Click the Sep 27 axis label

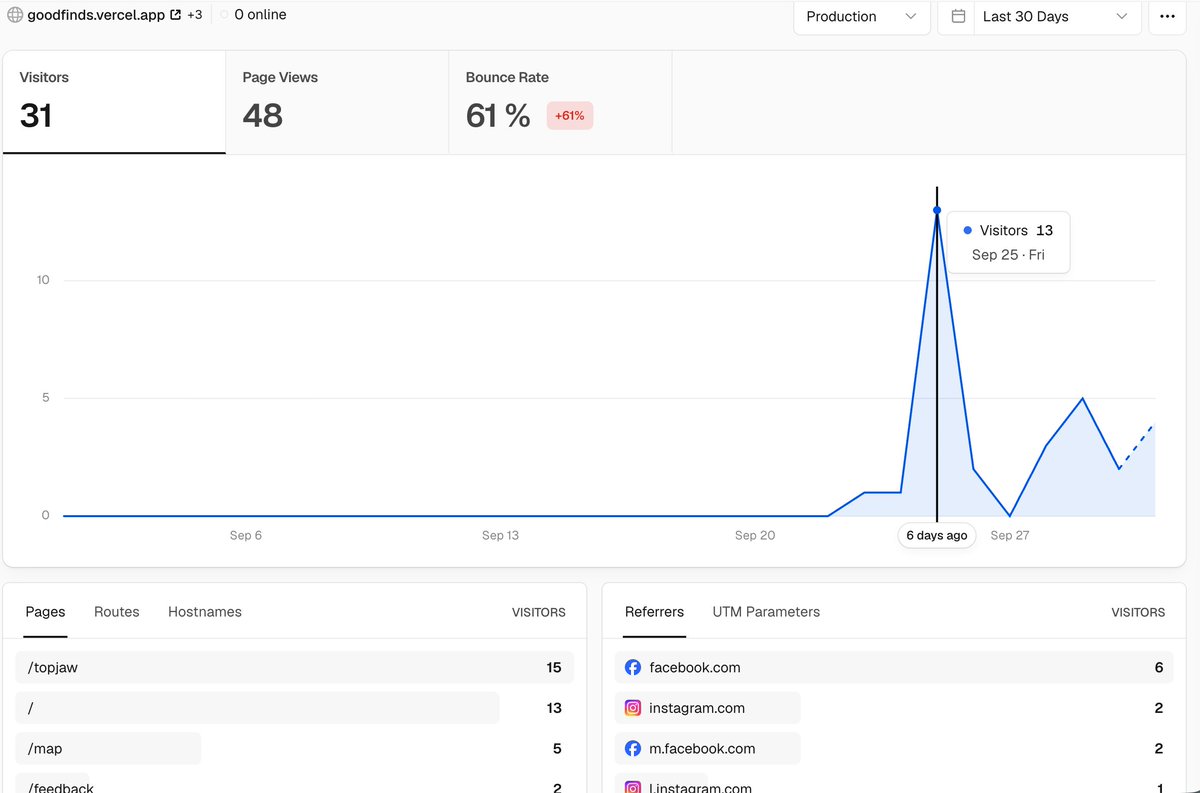click(x=1009, y=535)
